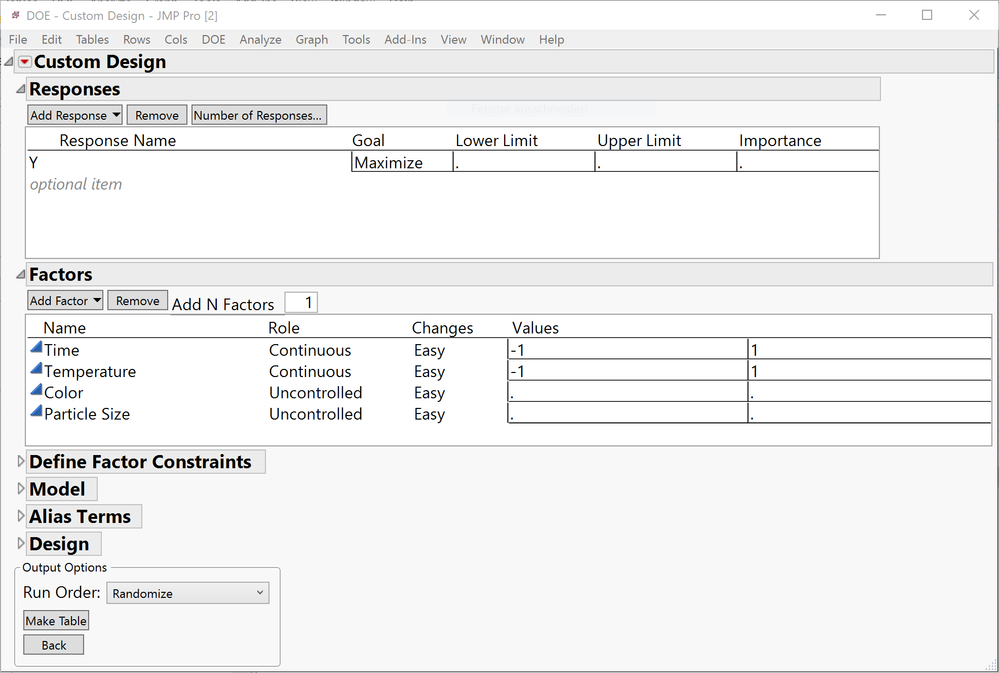The height and width of the screenshot is (673, 999).
Task: Click Temperature low value -1 field
Action: (628, 371)
